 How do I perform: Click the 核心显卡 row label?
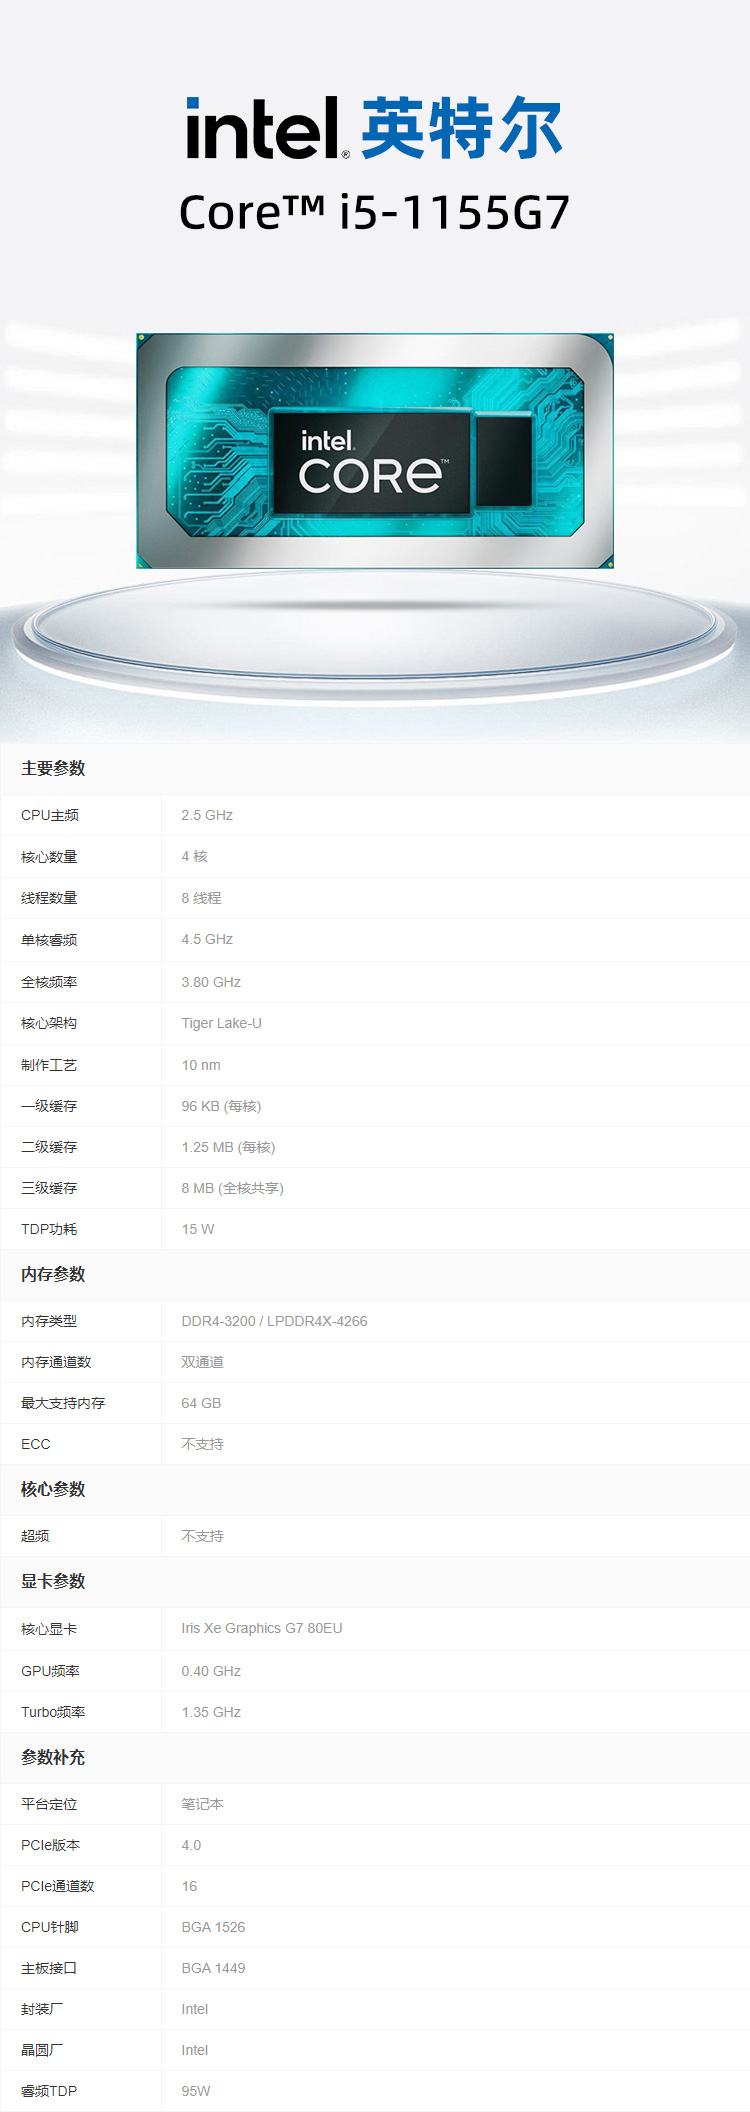(49, 1629)
